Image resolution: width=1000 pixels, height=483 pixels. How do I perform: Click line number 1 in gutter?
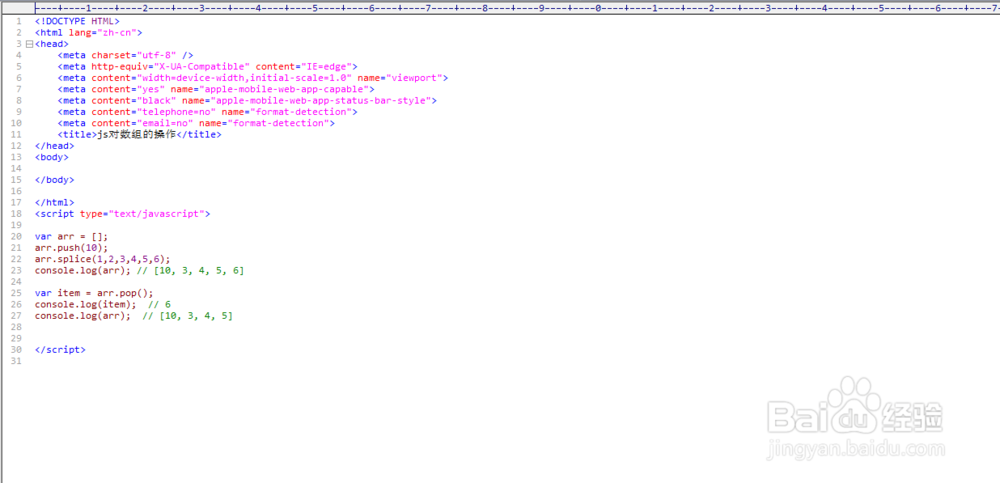19,22
